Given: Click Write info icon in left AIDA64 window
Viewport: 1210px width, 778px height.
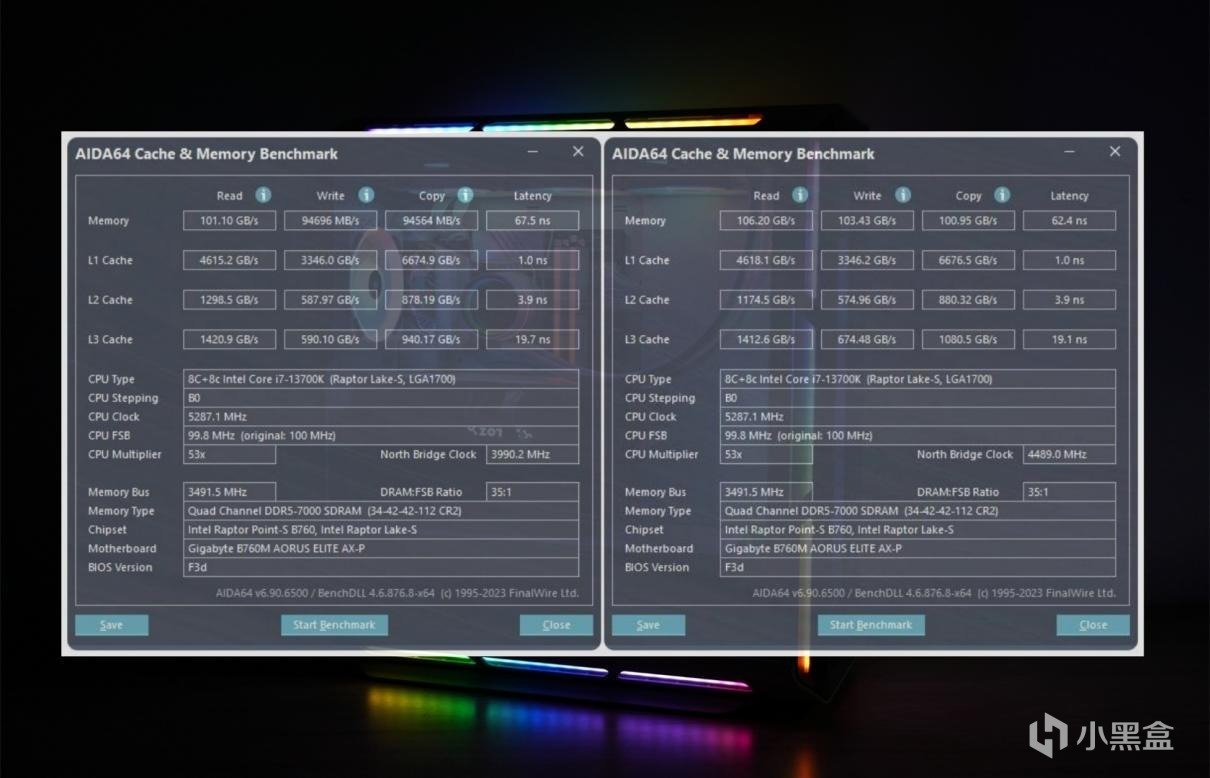Looking at the screenshot, I should [x=366, y=195].
